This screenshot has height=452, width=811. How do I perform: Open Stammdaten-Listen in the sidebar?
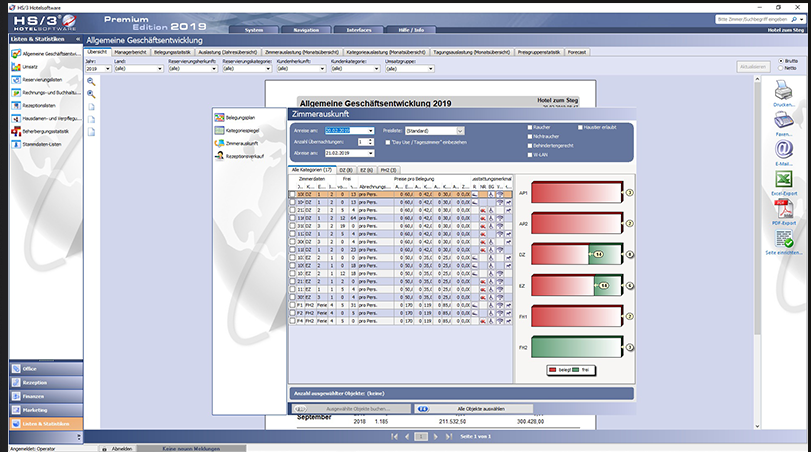tap(36, 144)
